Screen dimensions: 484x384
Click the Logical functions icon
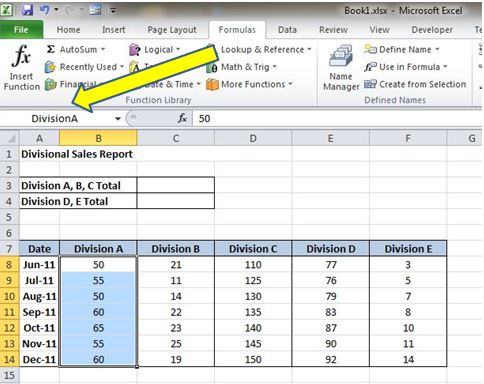pos(135,50)
